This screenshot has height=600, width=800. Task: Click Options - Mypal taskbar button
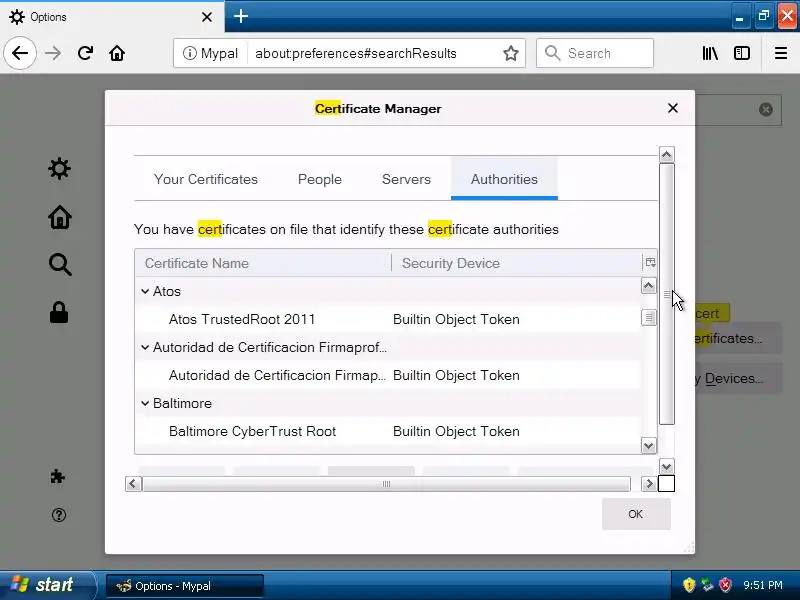(x=185, y=586)
